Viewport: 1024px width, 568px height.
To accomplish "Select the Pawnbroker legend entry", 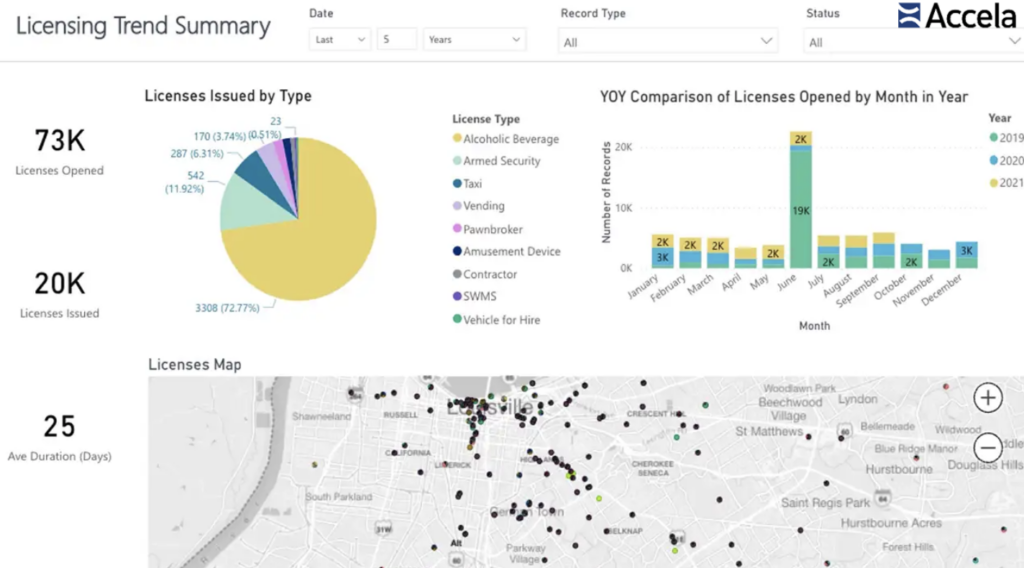I will coord(492,229).
